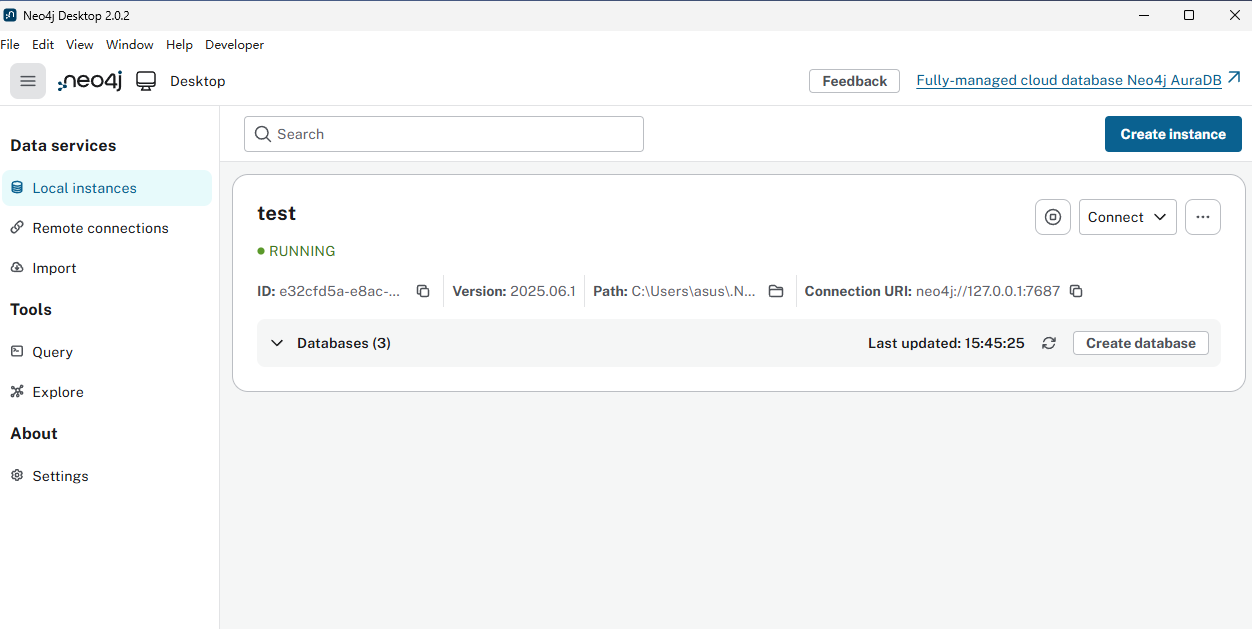
Task: Click the test instance name
Action: tap(277, 213)
